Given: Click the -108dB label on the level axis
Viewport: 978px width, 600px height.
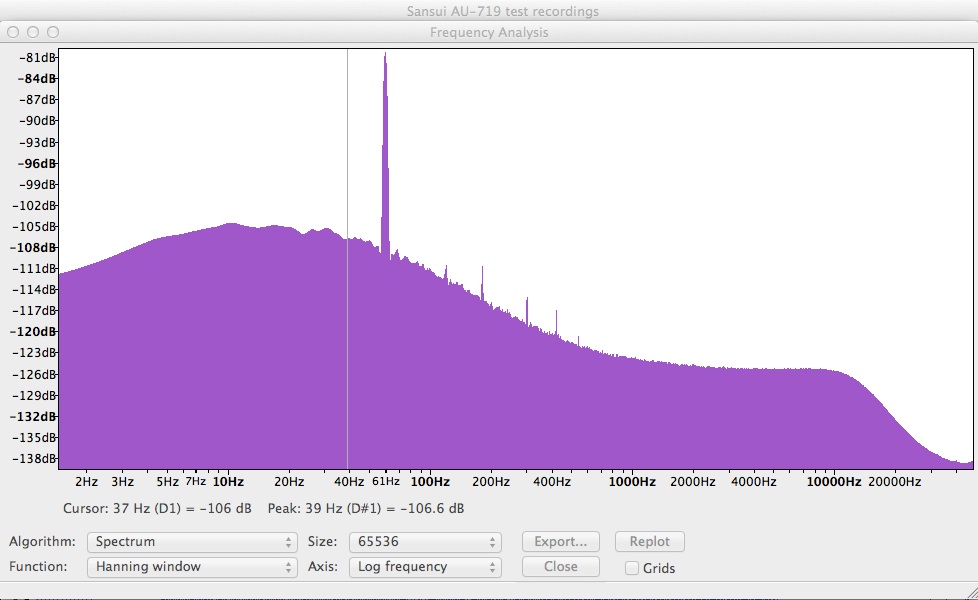Looking at the screenshot, I should click(33, 248).
